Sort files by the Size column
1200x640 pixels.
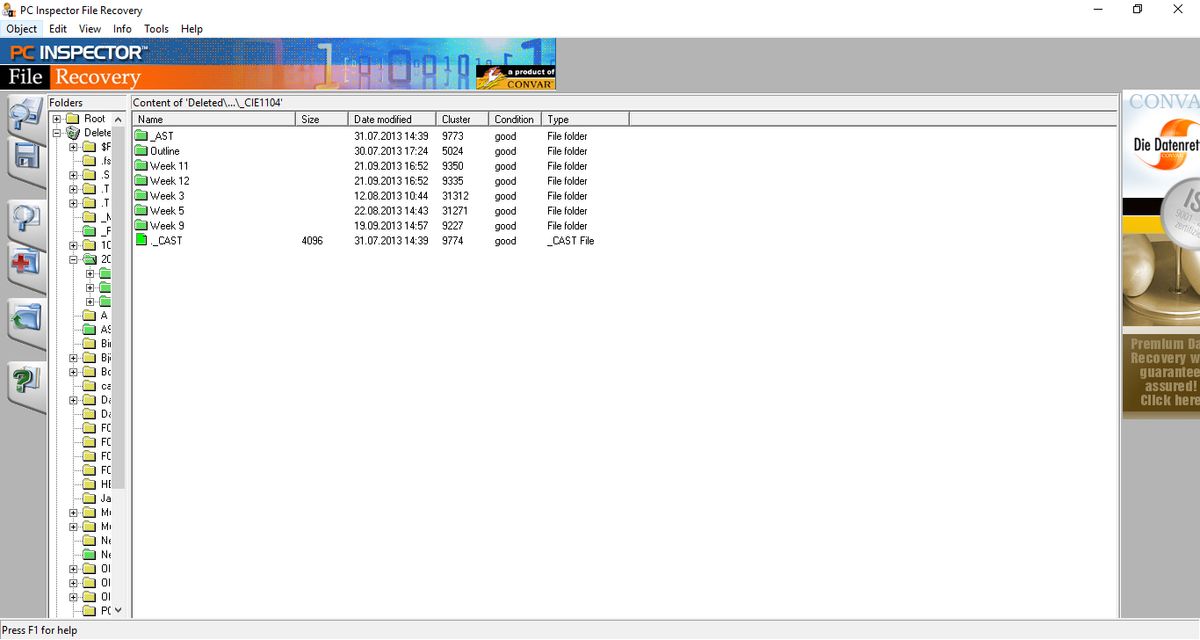312,118
